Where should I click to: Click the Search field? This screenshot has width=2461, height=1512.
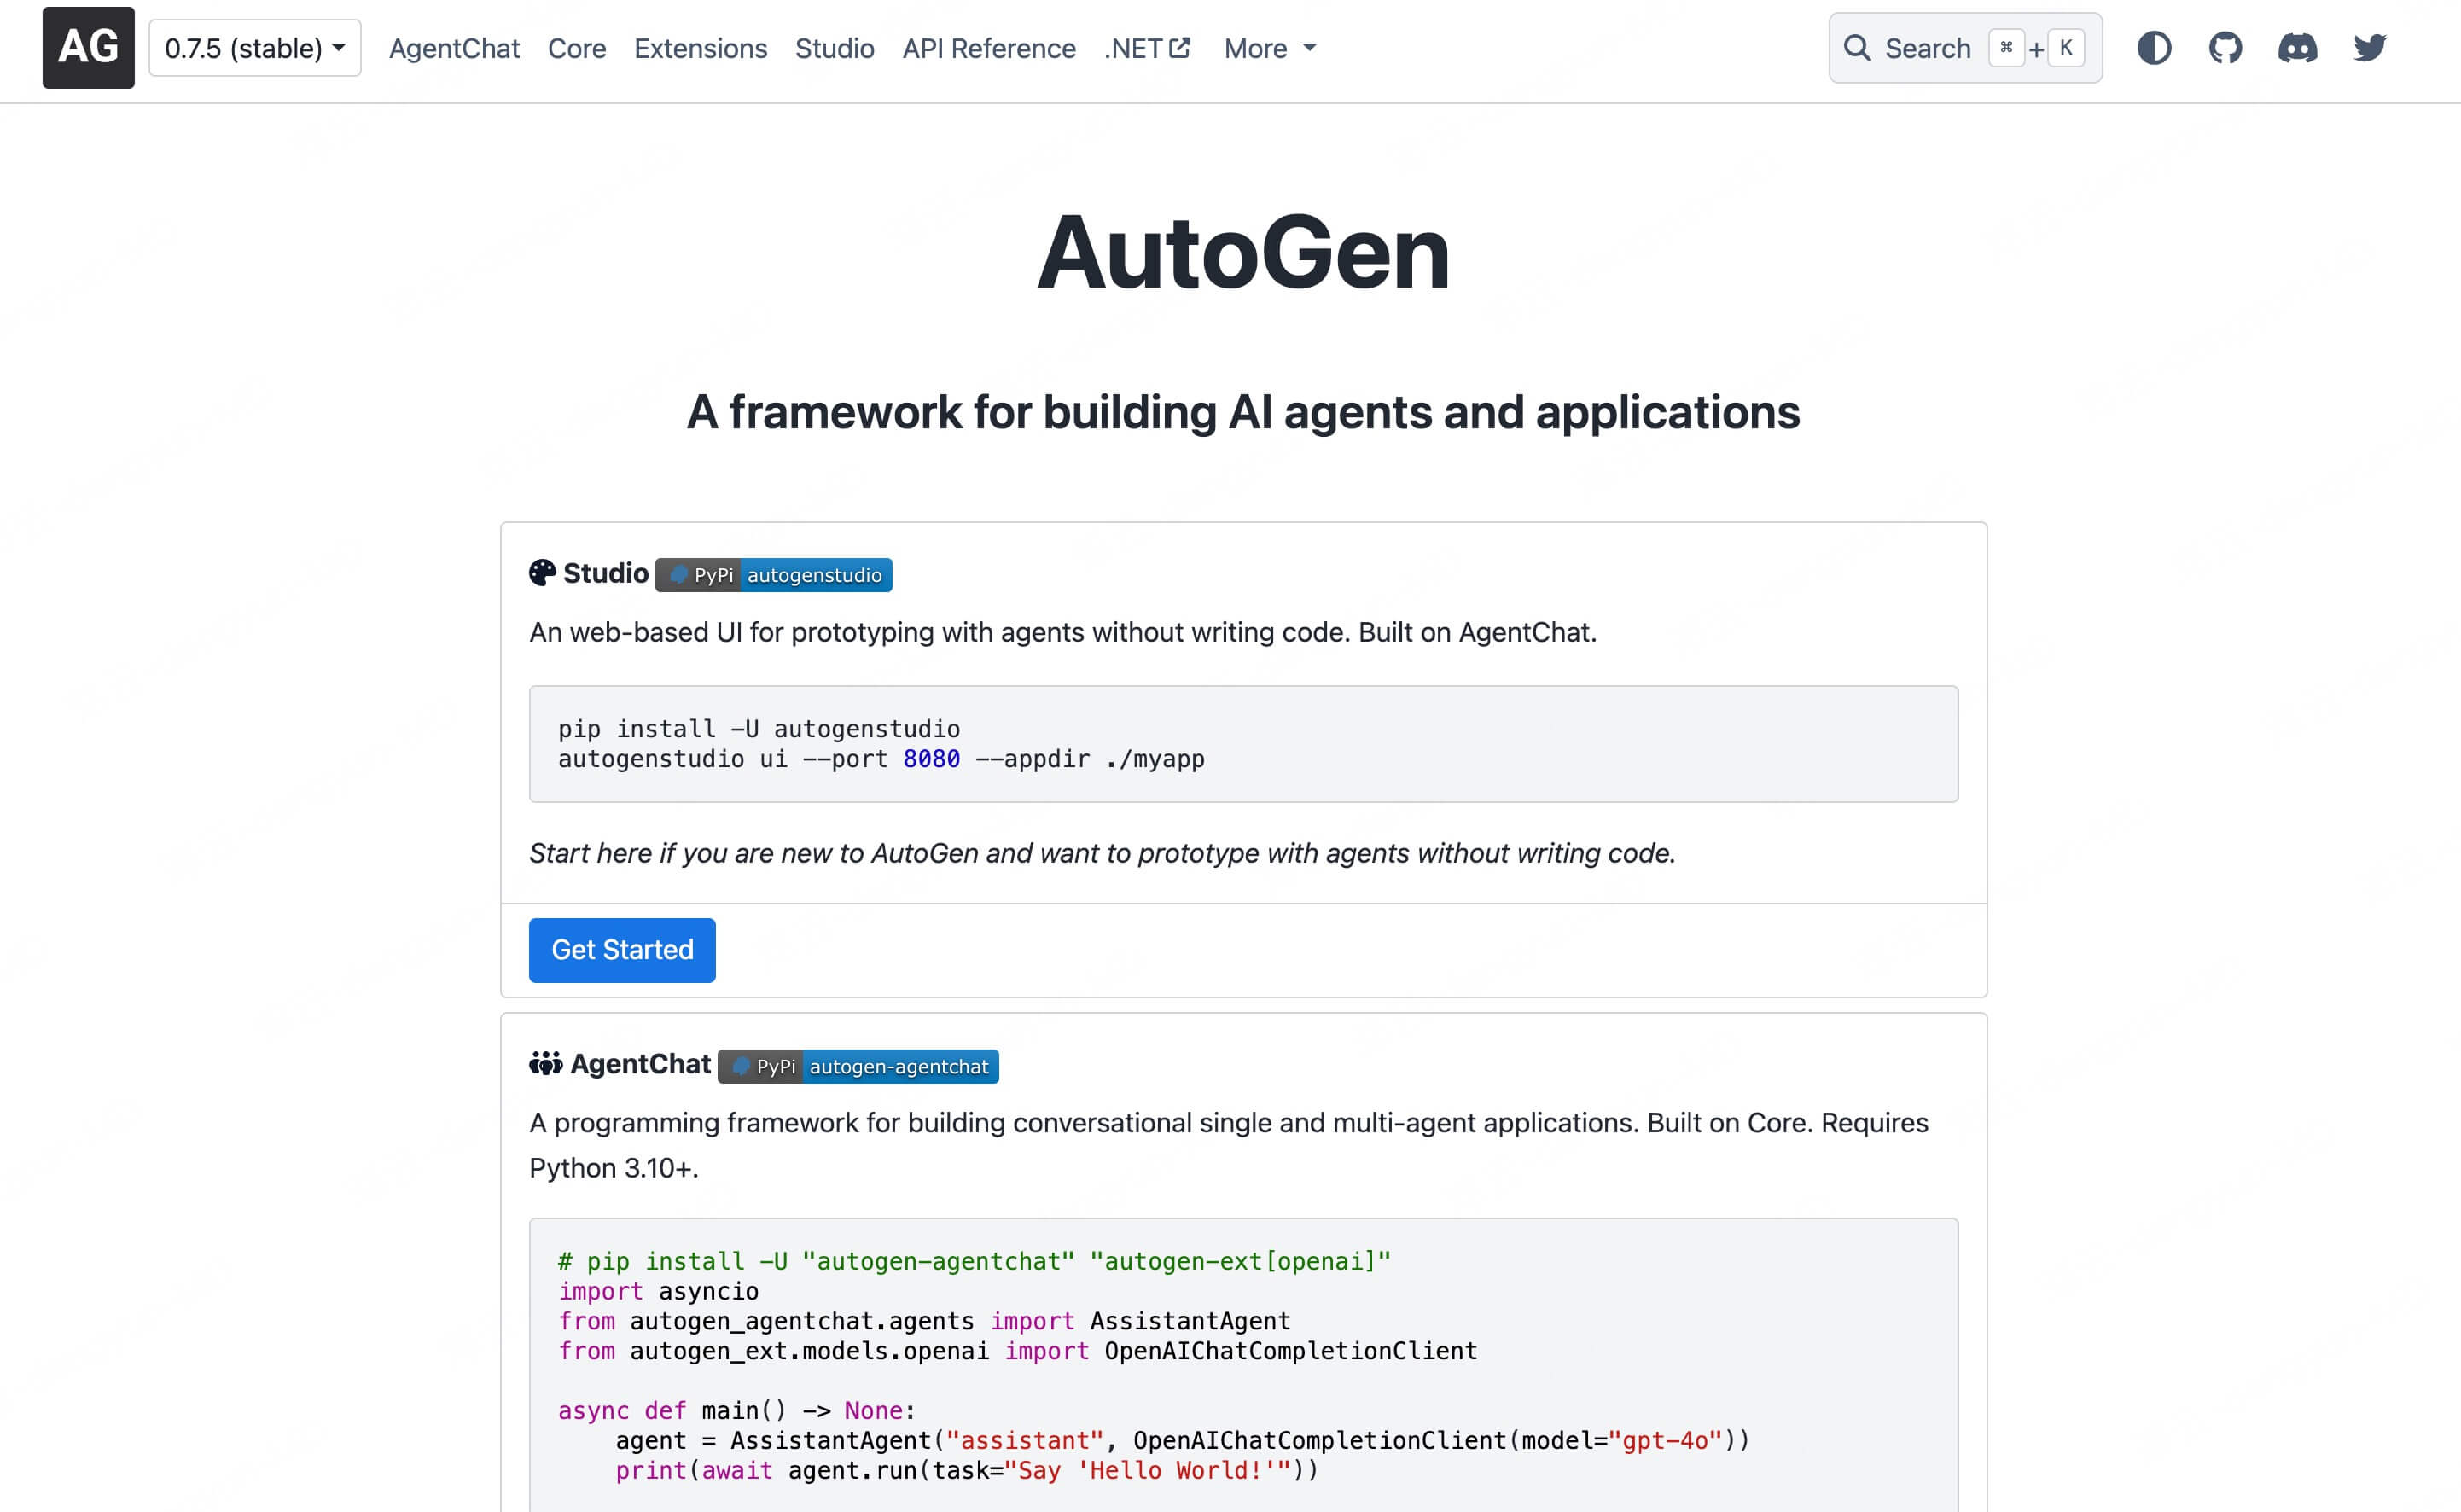(x=1965, y=48)
